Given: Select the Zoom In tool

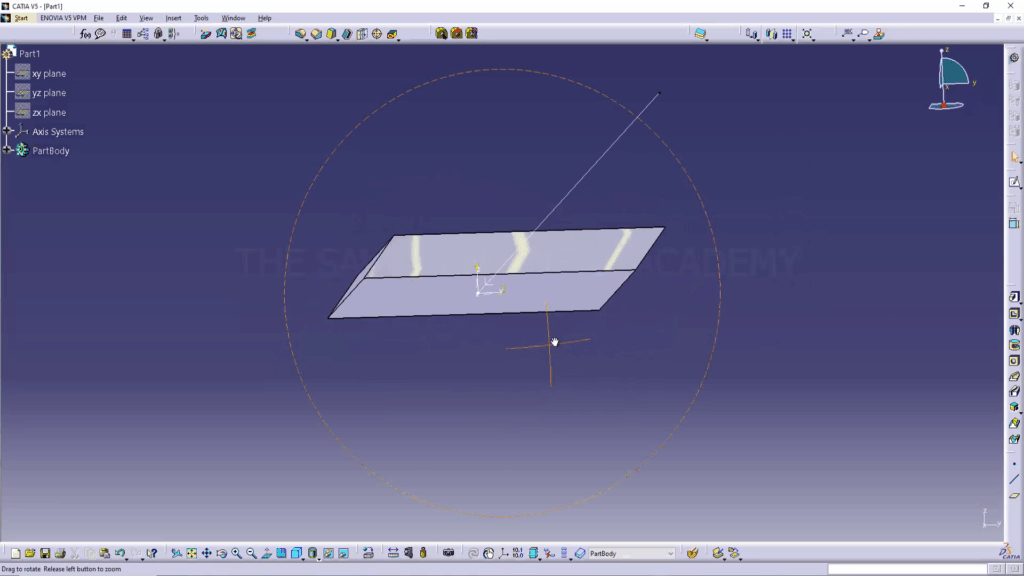Looking at the screenshot, I should 237,553.
